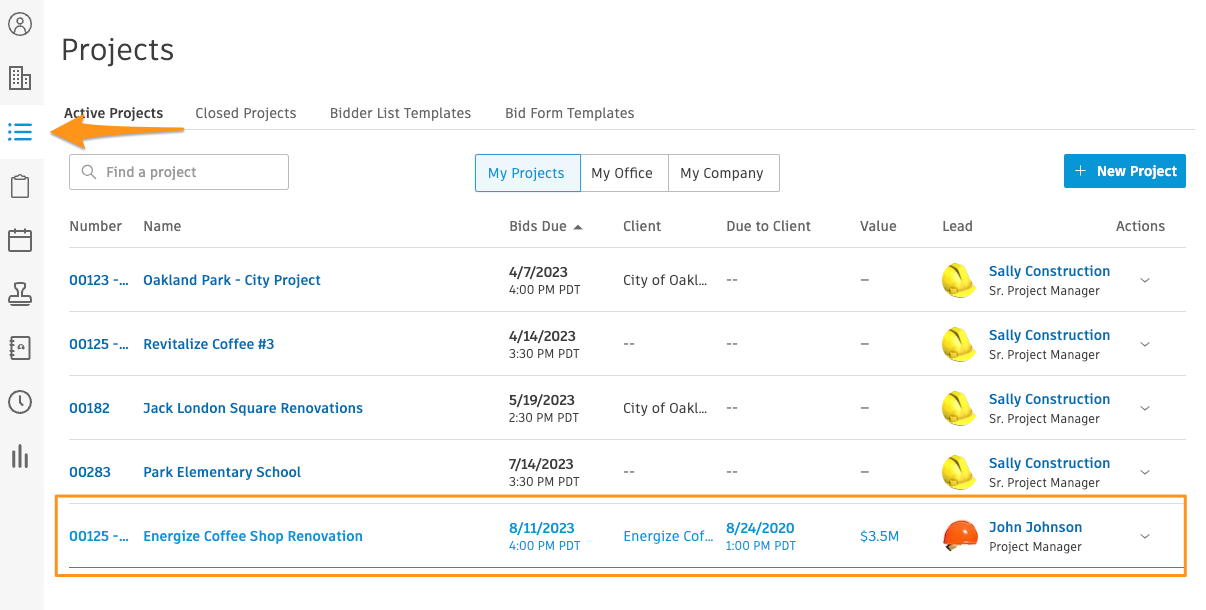
Task: Select the company building icon
Action: point(21,78)
